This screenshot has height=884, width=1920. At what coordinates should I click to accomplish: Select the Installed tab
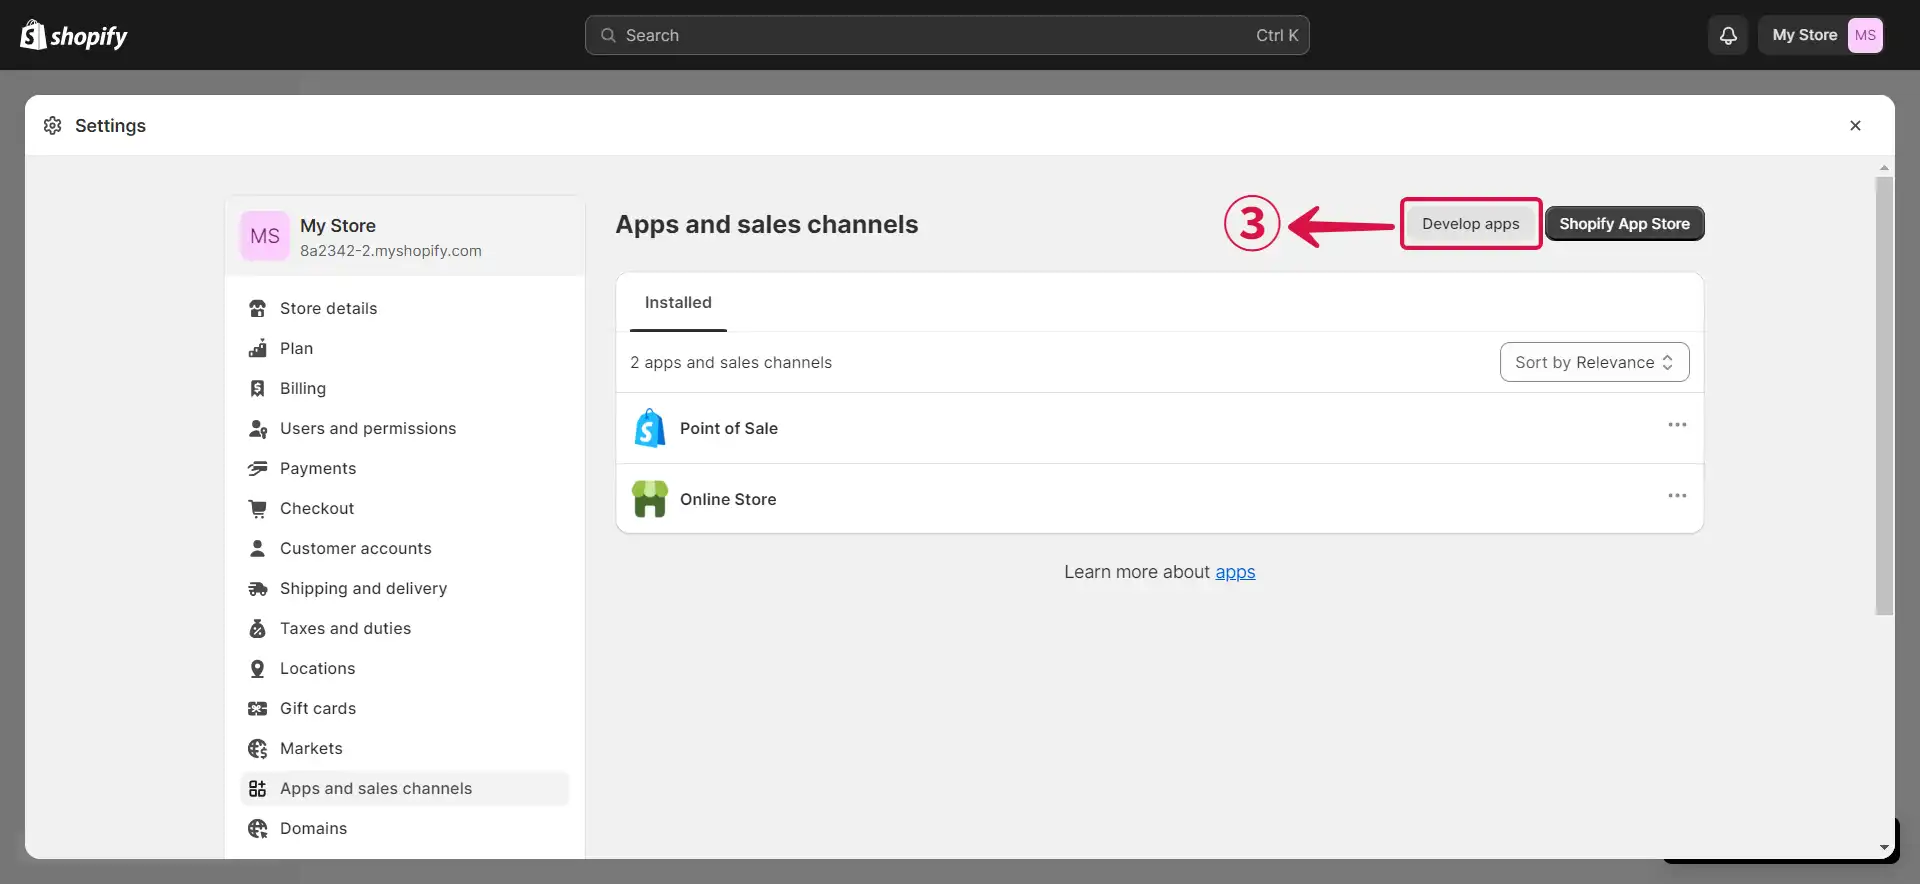coord(678,302)
